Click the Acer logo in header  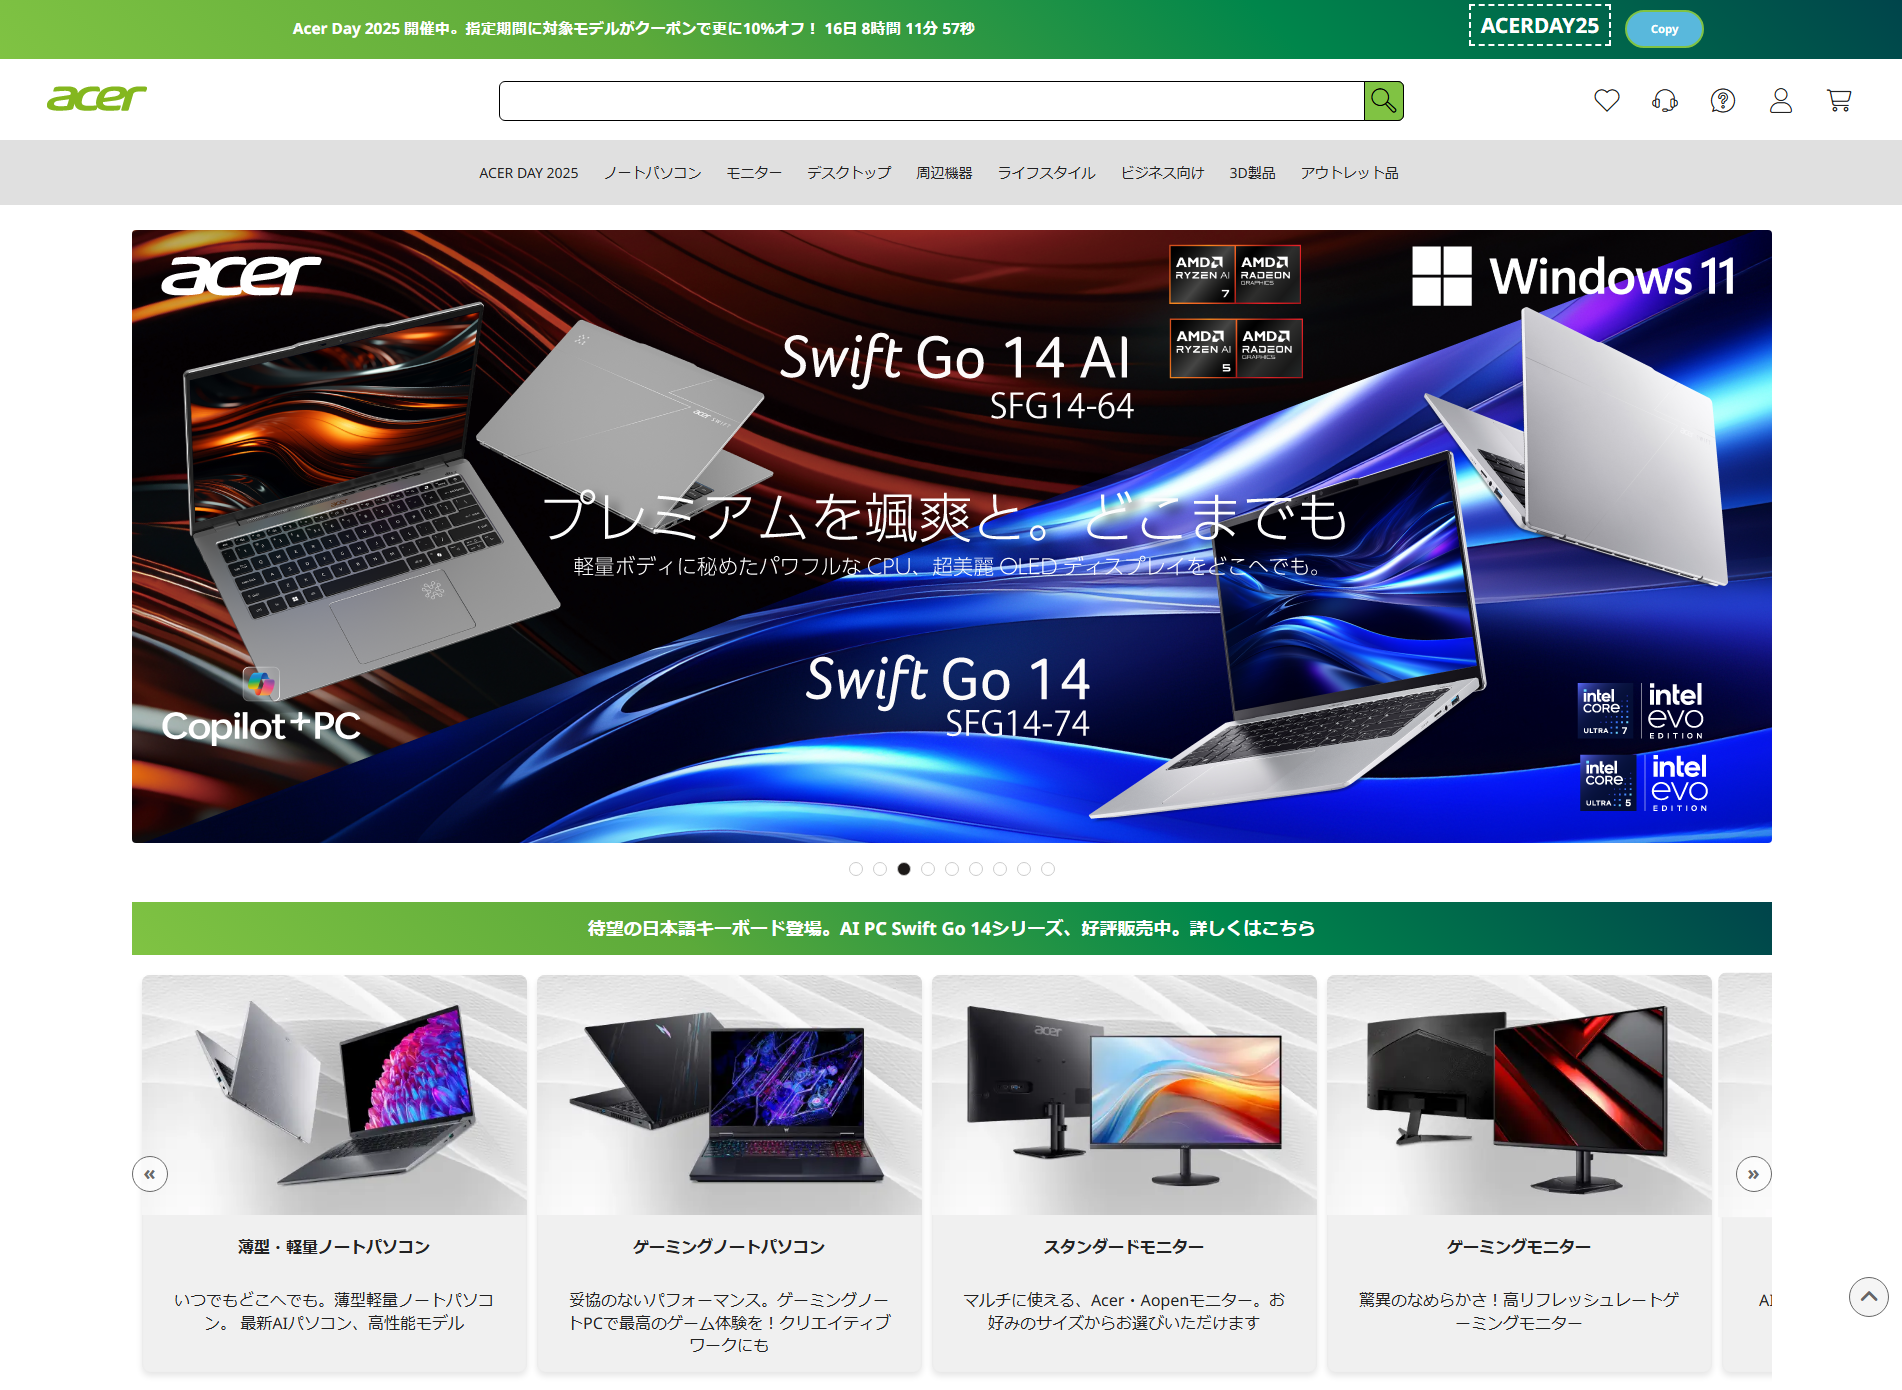point(96,98)
